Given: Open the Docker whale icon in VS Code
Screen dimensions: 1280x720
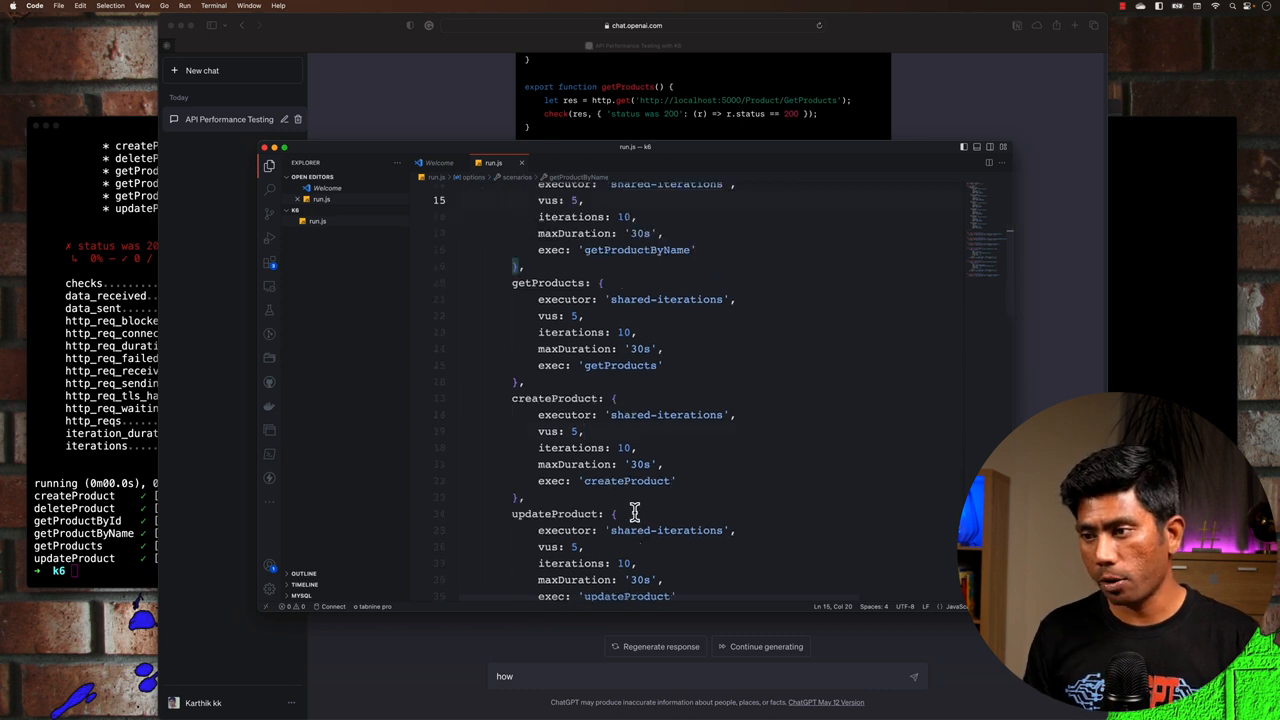Looking at the screenshot, I should [x=269, y=406].
